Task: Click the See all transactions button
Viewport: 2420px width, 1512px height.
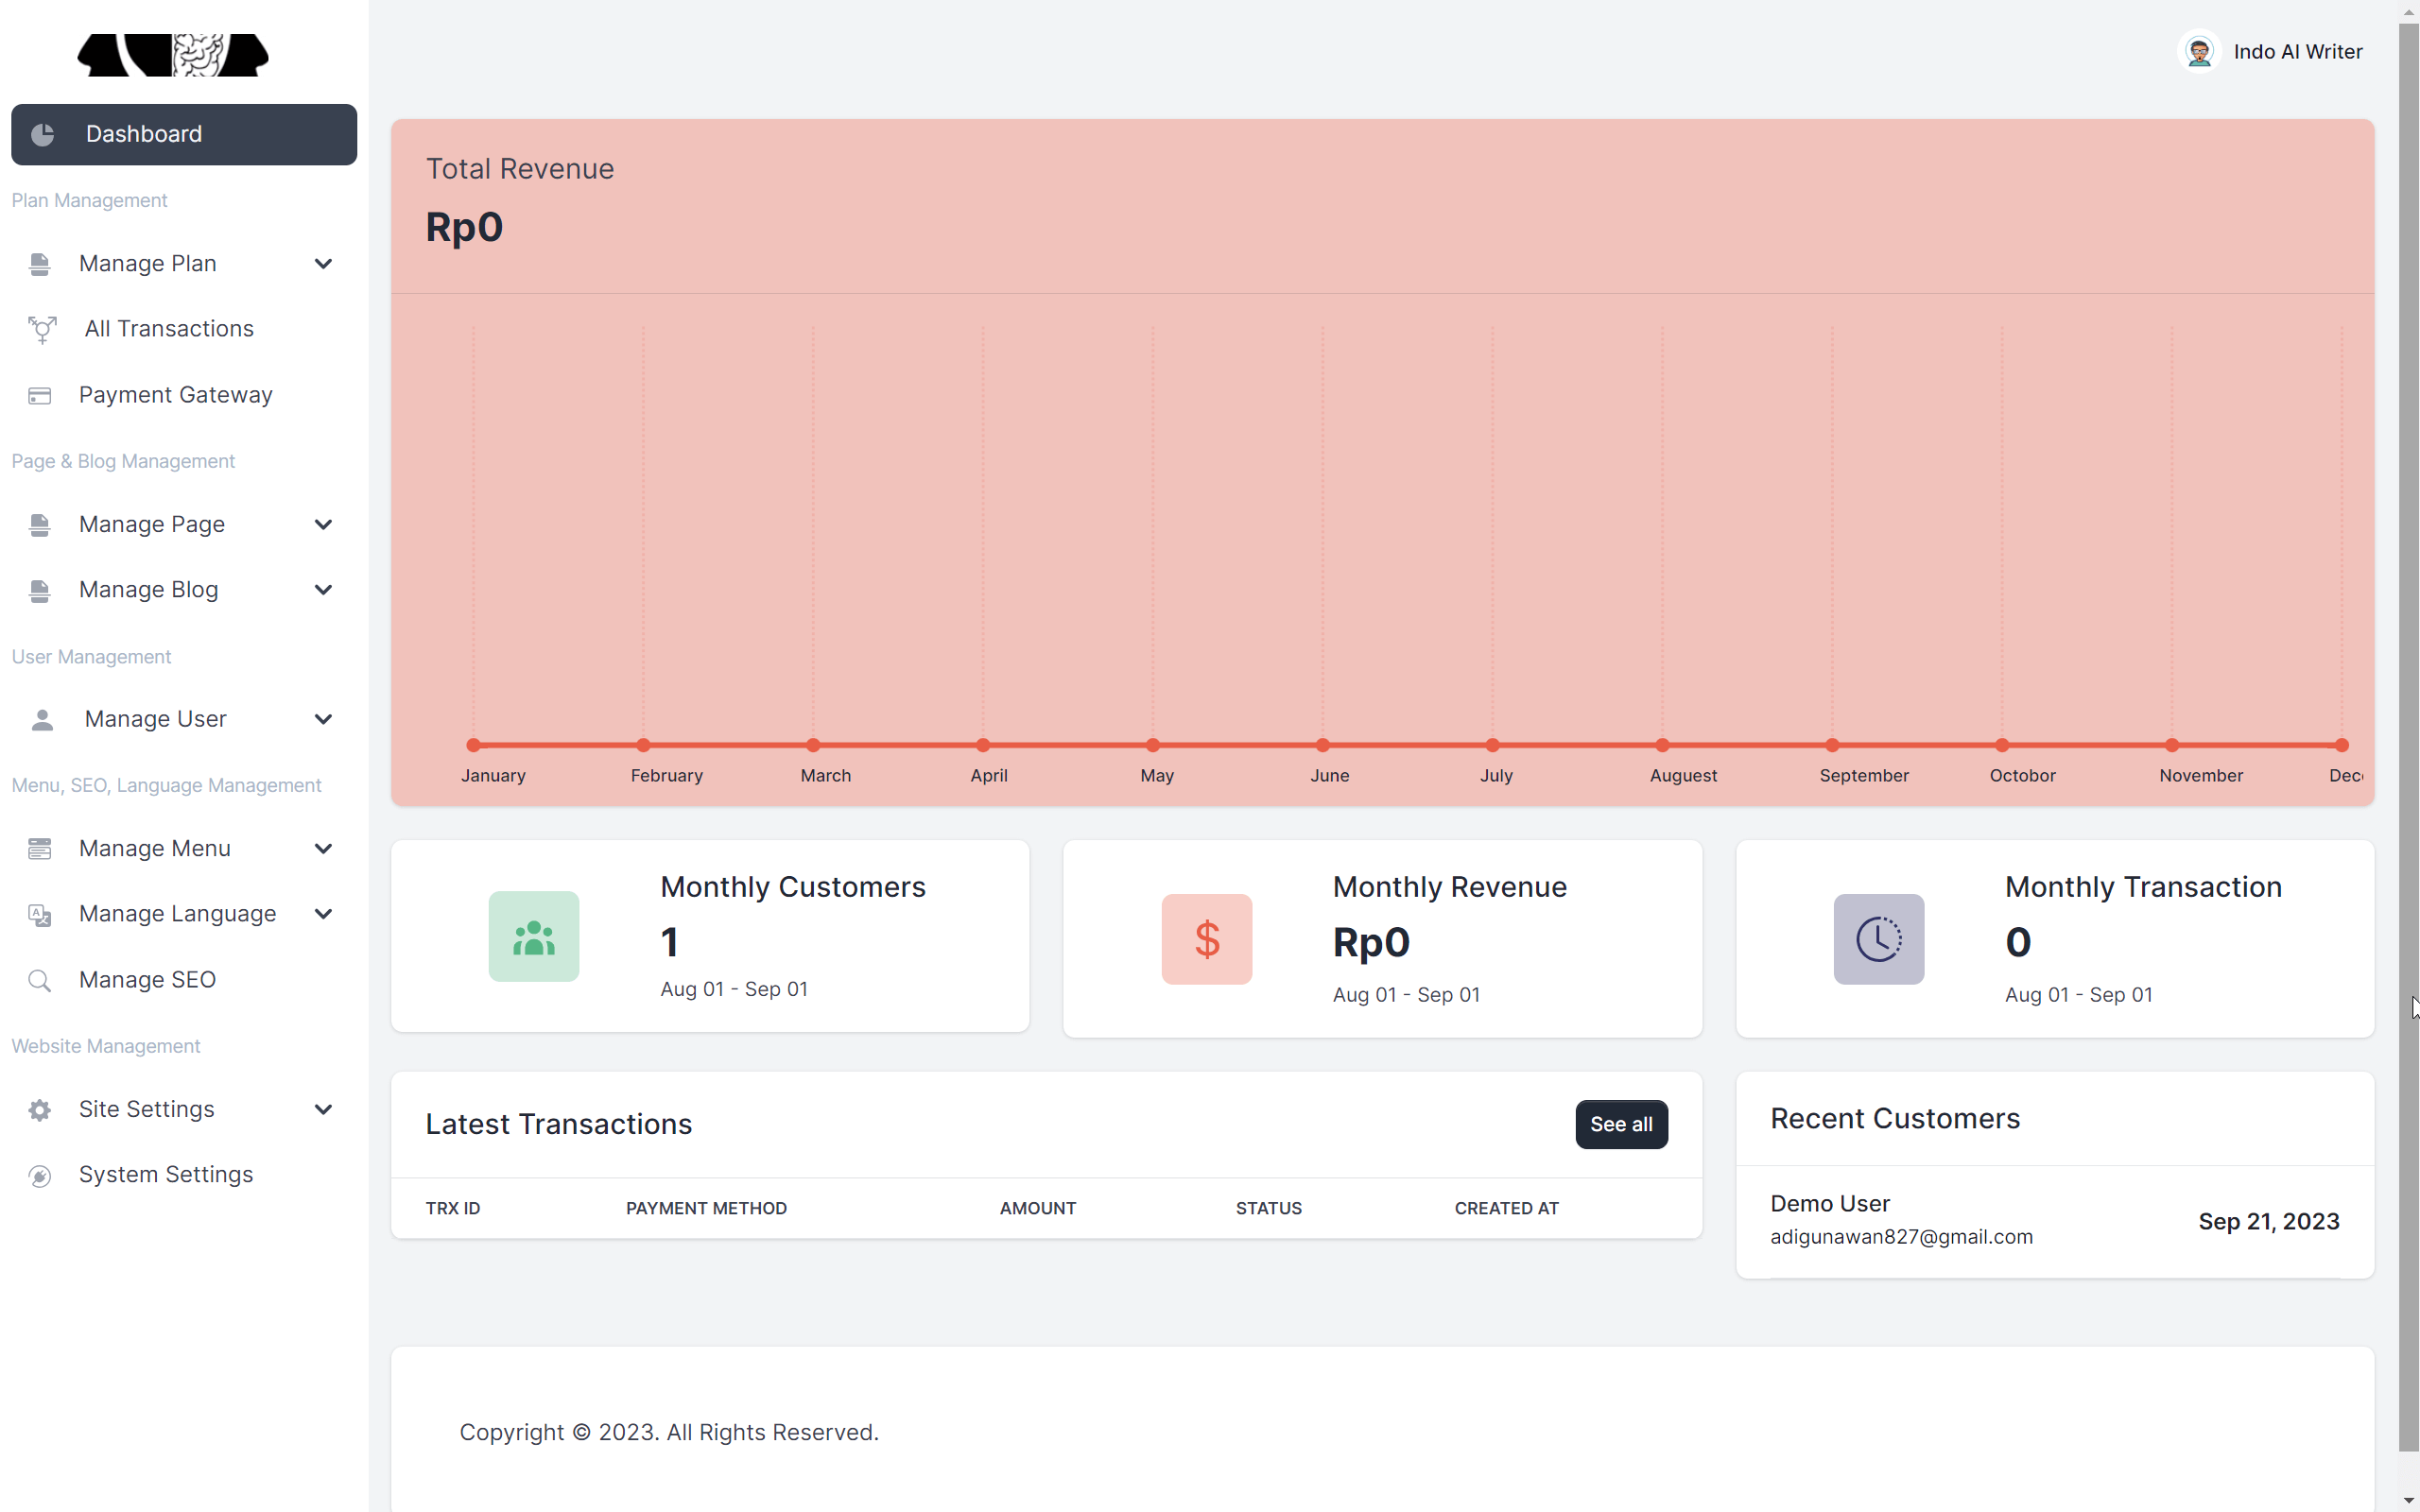Action: click(x=1620, y=1124)
